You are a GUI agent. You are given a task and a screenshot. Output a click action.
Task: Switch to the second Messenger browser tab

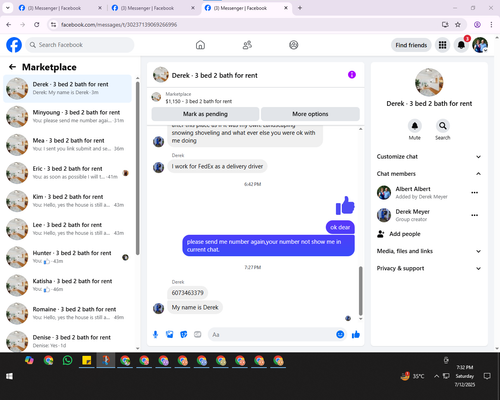(152, 8)
